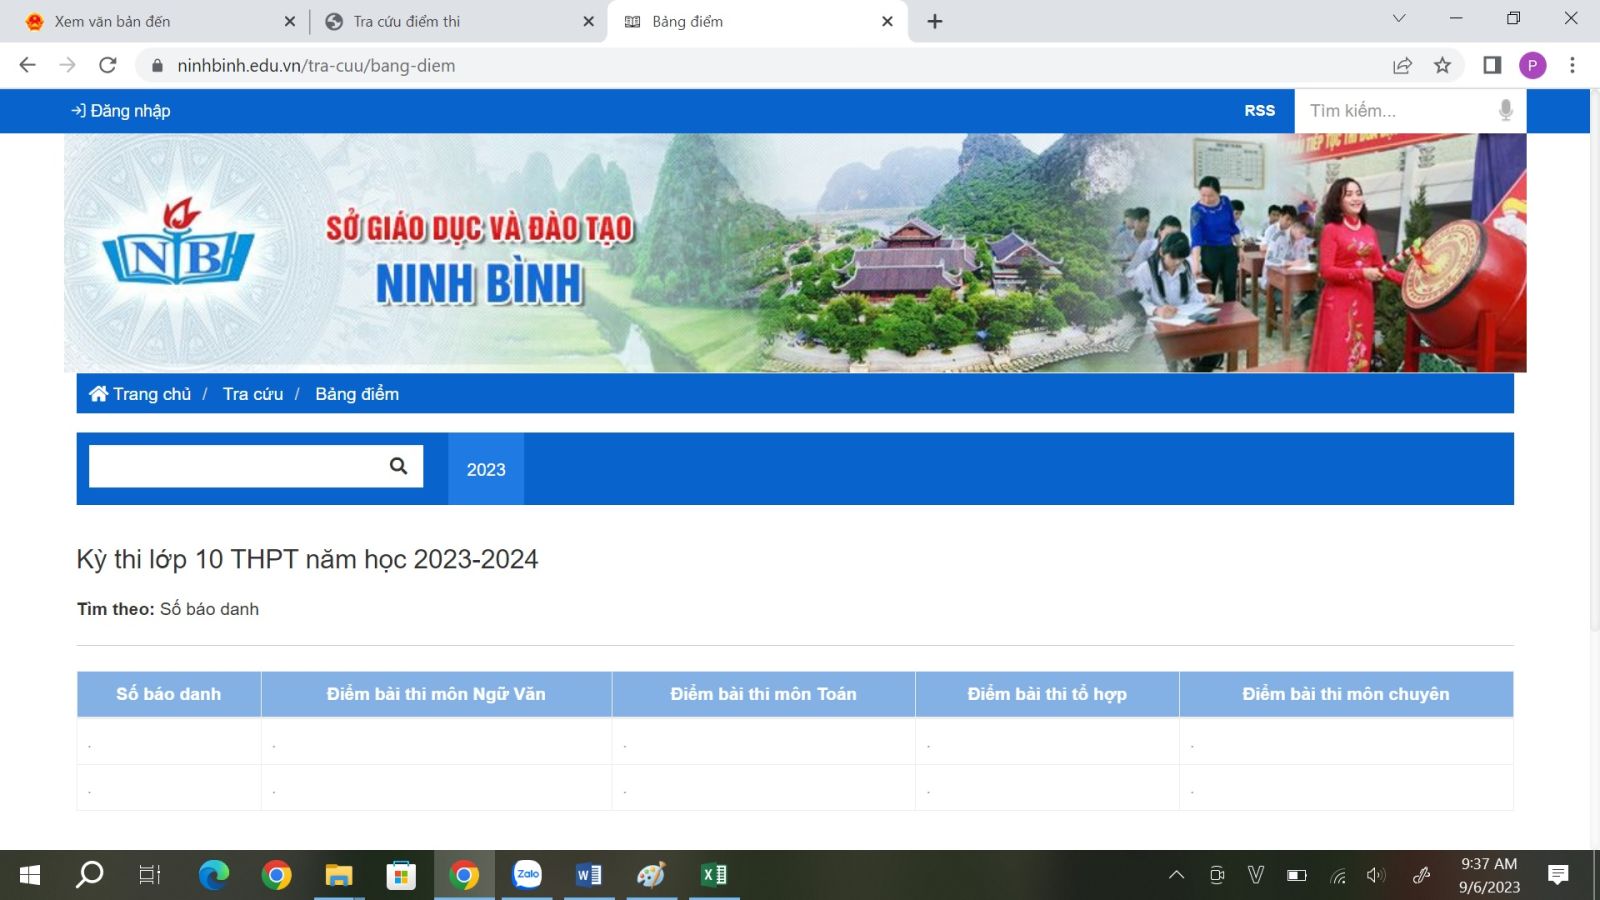The width and height of the screenshot is (1600, 900).
Task: Click the microphone icon in the Tìm kiếm box
Action: [x=1505, y=110]
